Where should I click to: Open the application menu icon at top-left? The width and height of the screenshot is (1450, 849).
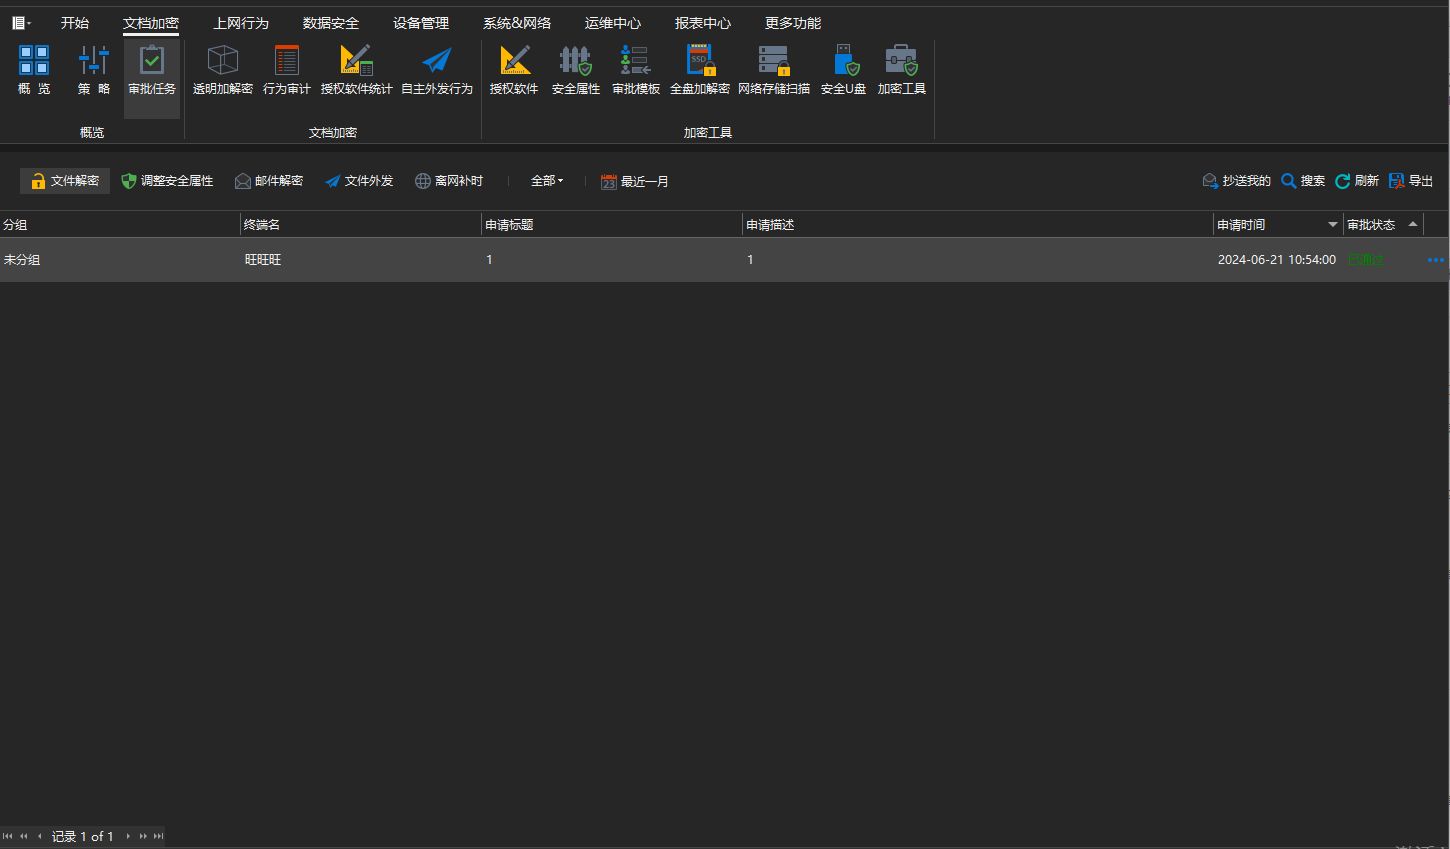tap(21, 23)
